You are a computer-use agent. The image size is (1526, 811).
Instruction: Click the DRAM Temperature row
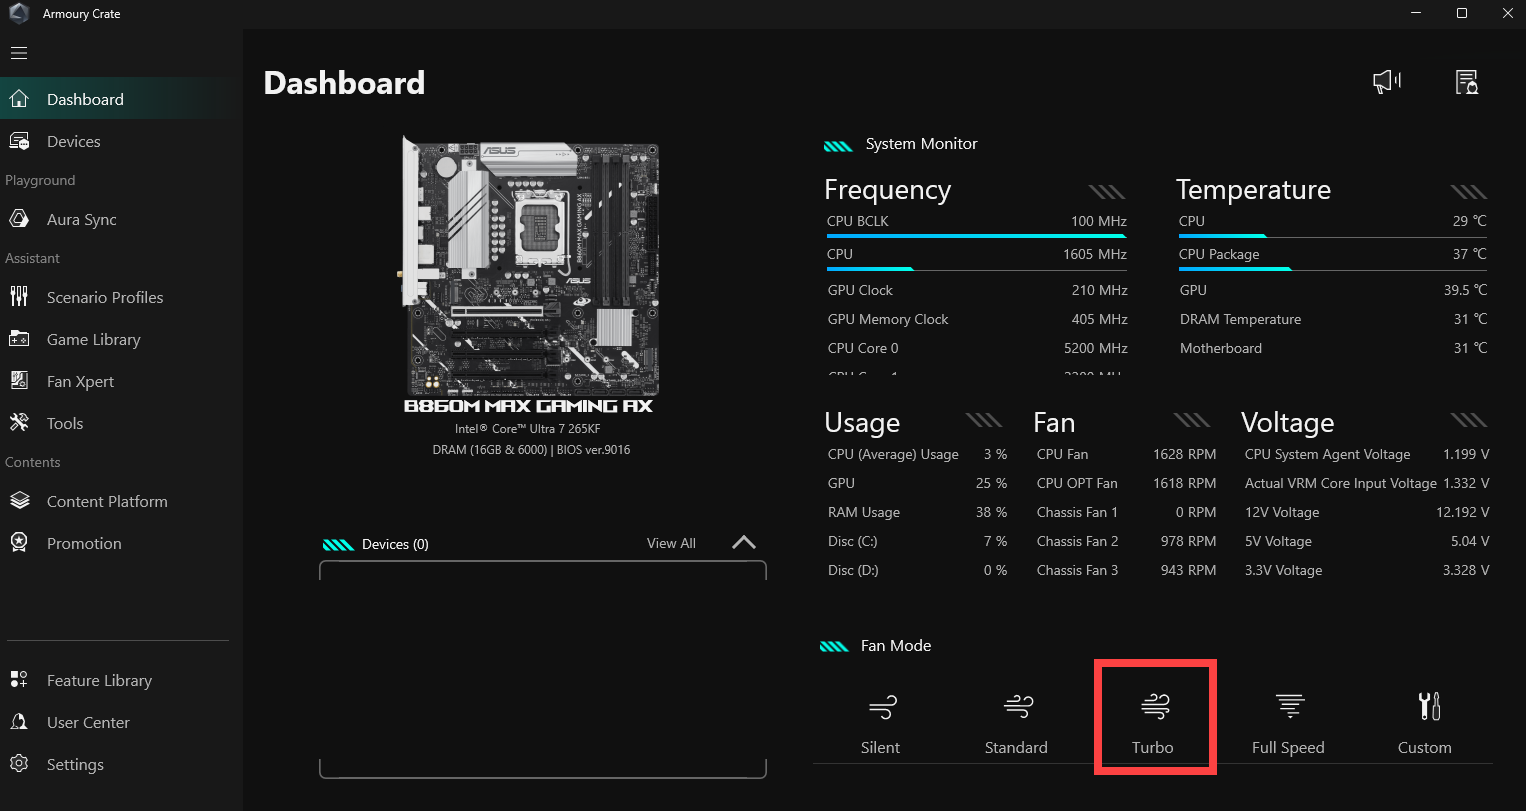pyautogui.click(x=1333, y=319)
